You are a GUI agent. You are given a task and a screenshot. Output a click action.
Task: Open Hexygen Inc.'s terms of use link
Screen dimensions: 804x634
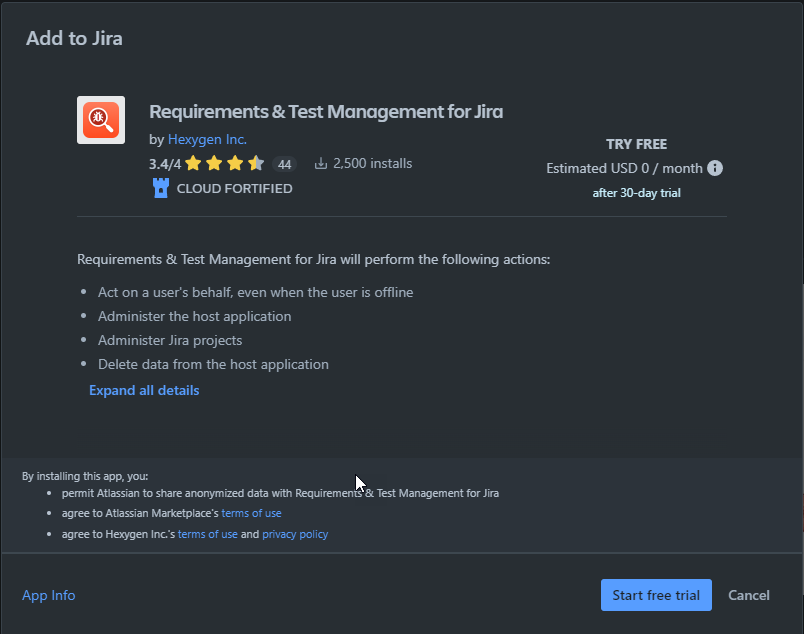[x=207, y=534]
